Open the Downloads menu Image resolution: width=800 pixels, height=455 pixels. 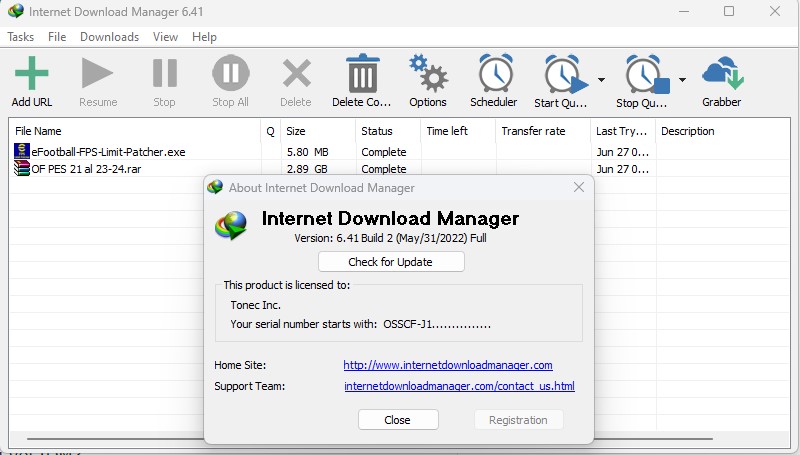(x=110, y=37)
